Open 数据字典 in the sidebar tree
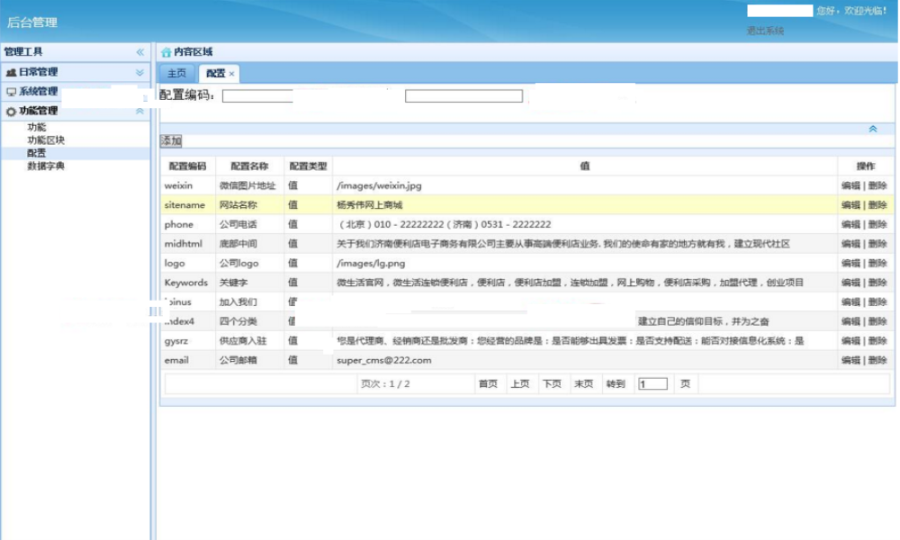Screen dimensions: 900x540 coord(46,166)
